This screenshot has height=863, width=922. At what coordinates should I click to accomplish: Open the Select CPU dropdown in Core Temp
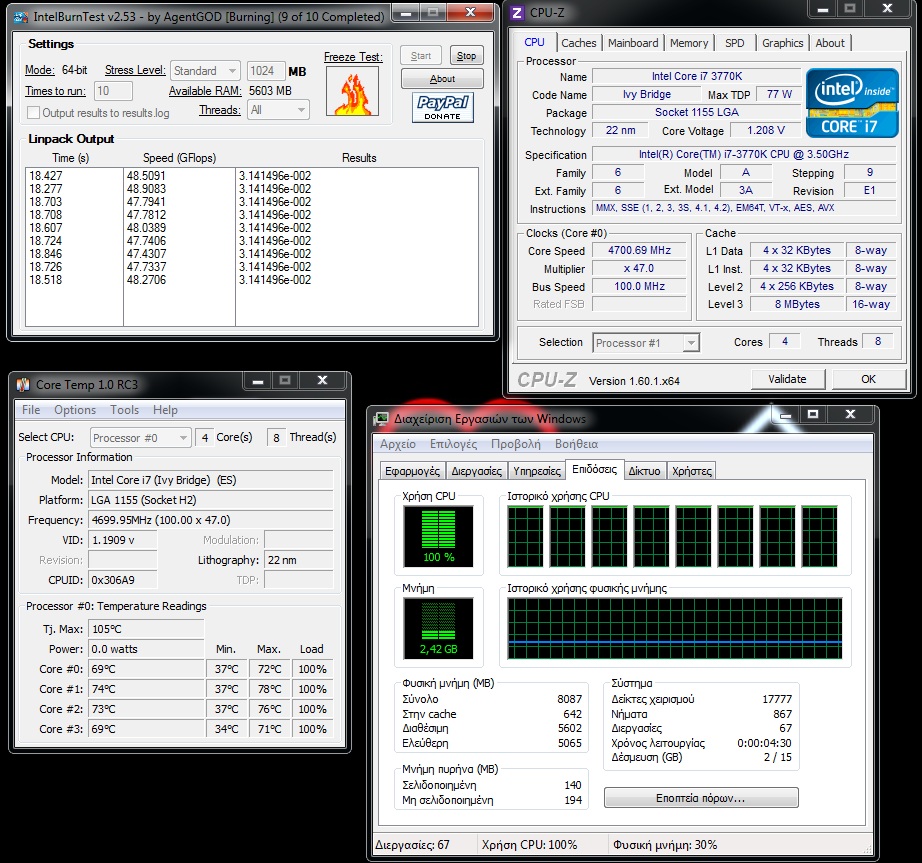tap(141, 438)
